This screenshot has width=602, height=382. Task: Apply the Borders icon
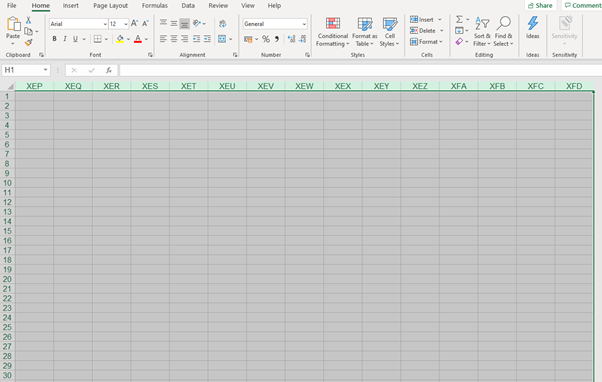98,39
